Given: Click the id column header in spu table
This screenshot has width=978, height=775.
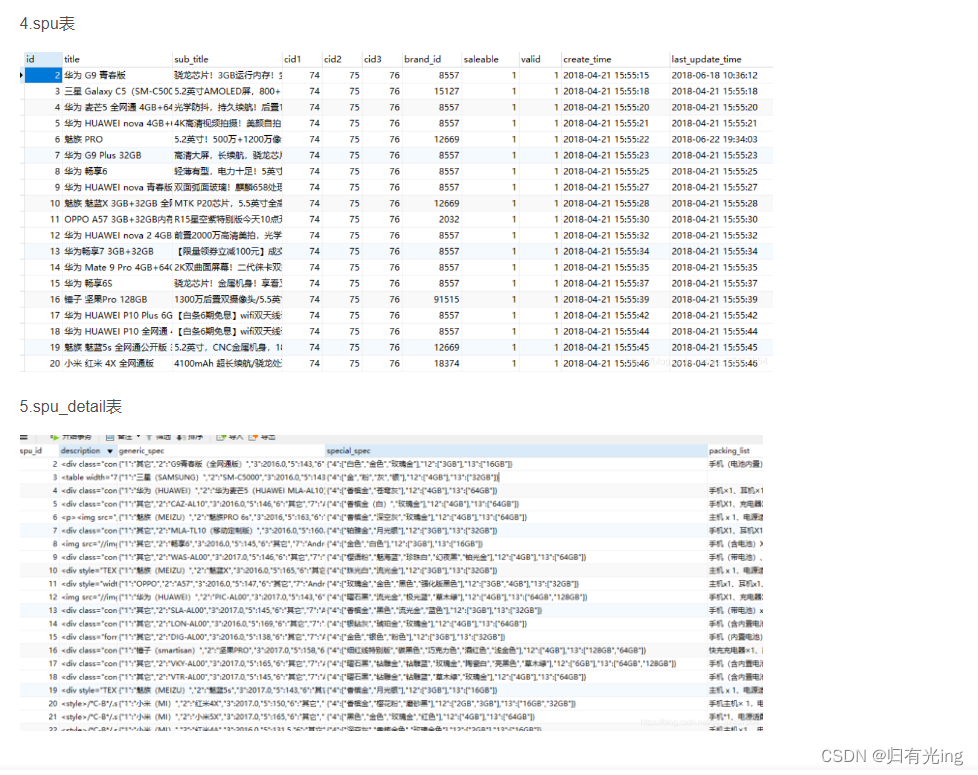Looking at the screenshot, I should [43, 59].
